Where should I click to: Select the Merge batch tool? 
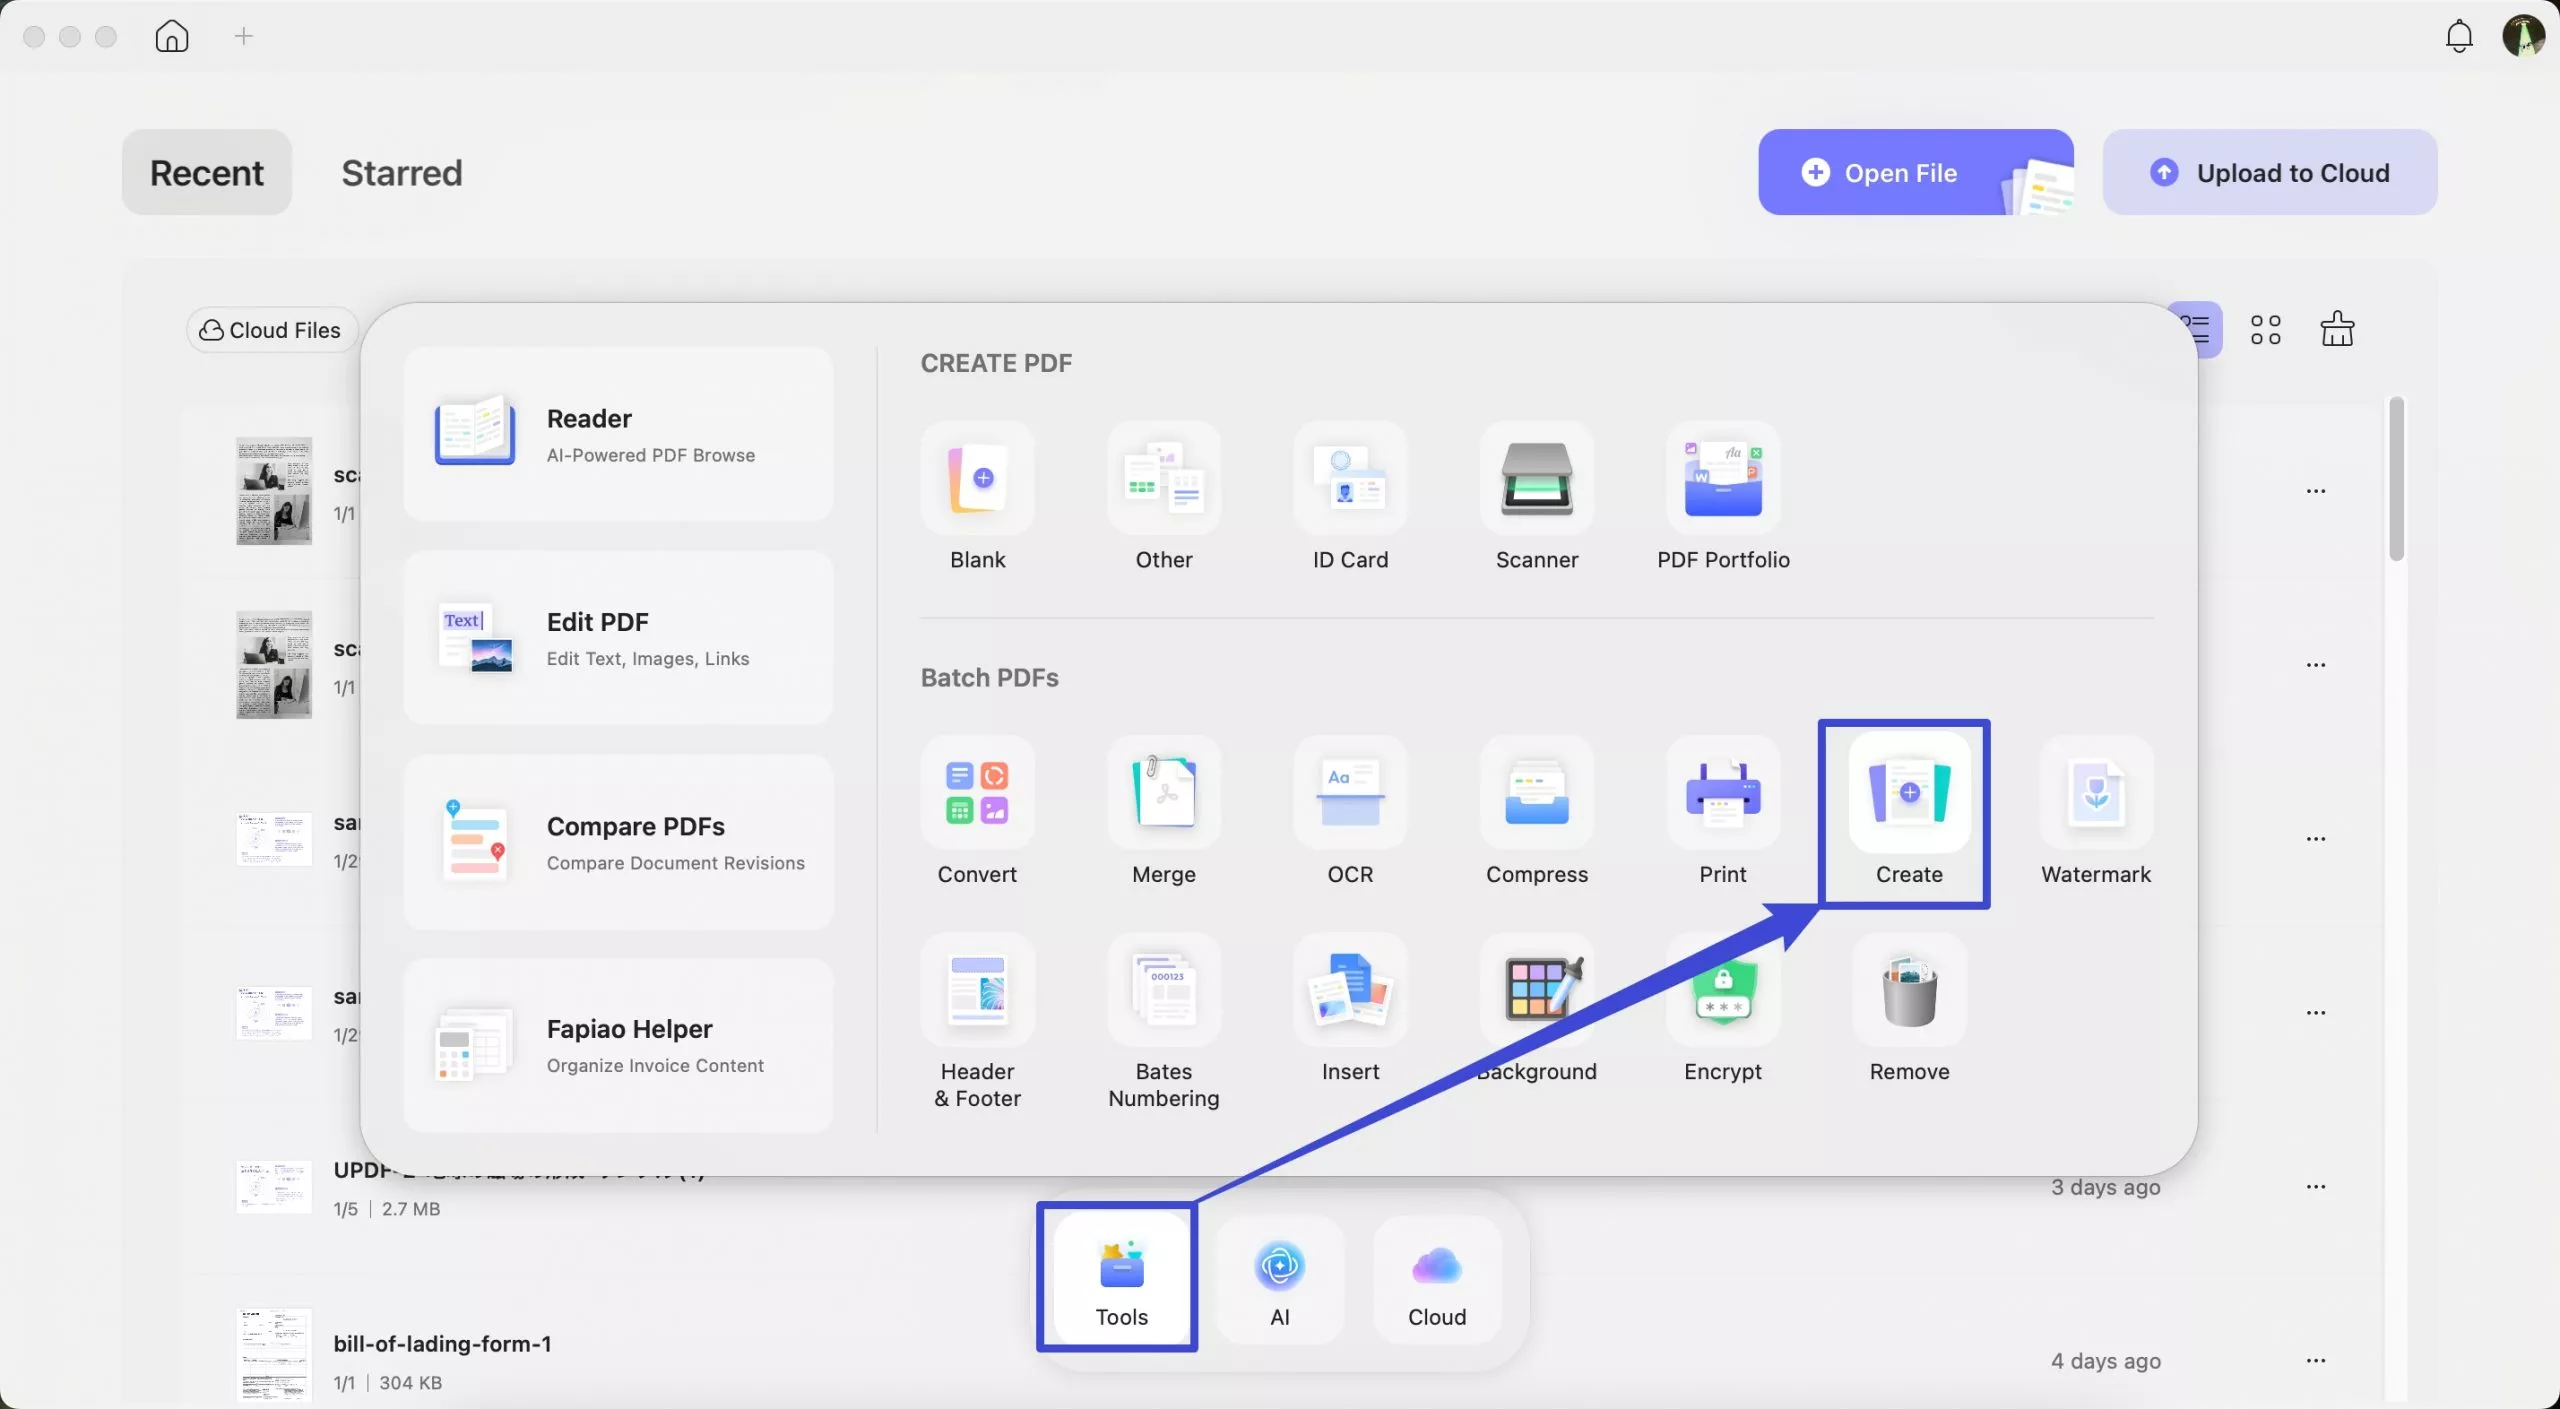[x=1163, y=793]
